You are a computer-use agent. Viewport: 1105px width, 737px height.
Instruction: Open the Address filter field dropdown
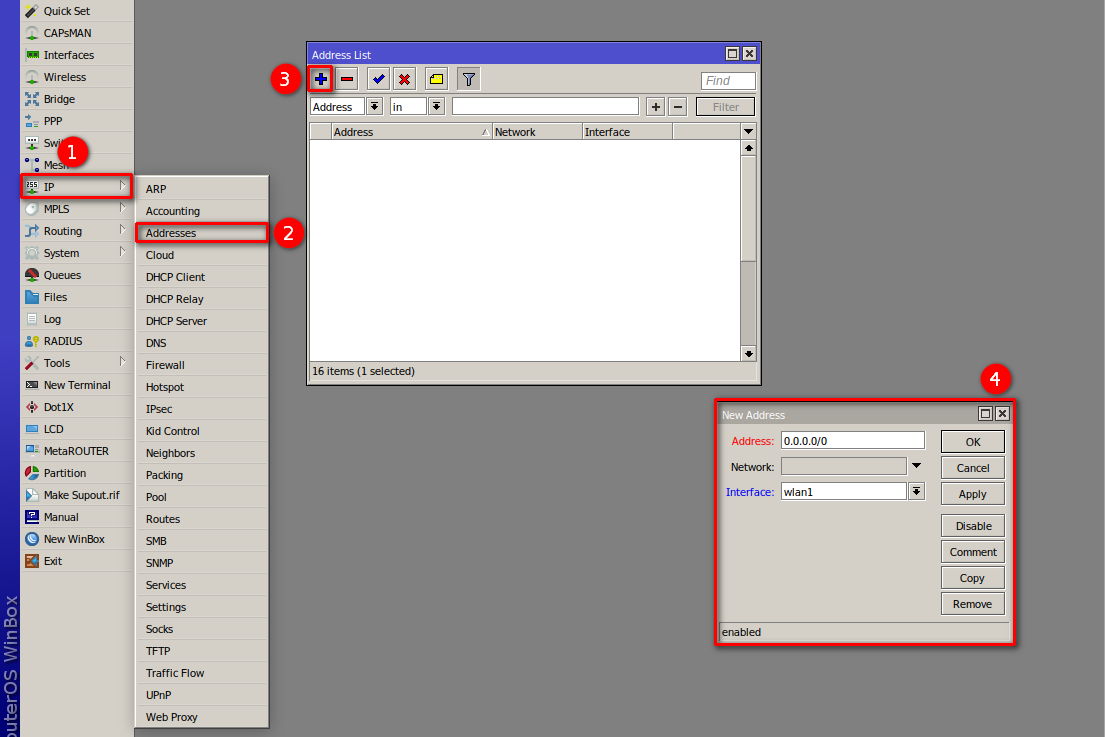pyautogui.click(x=375, y=106)
